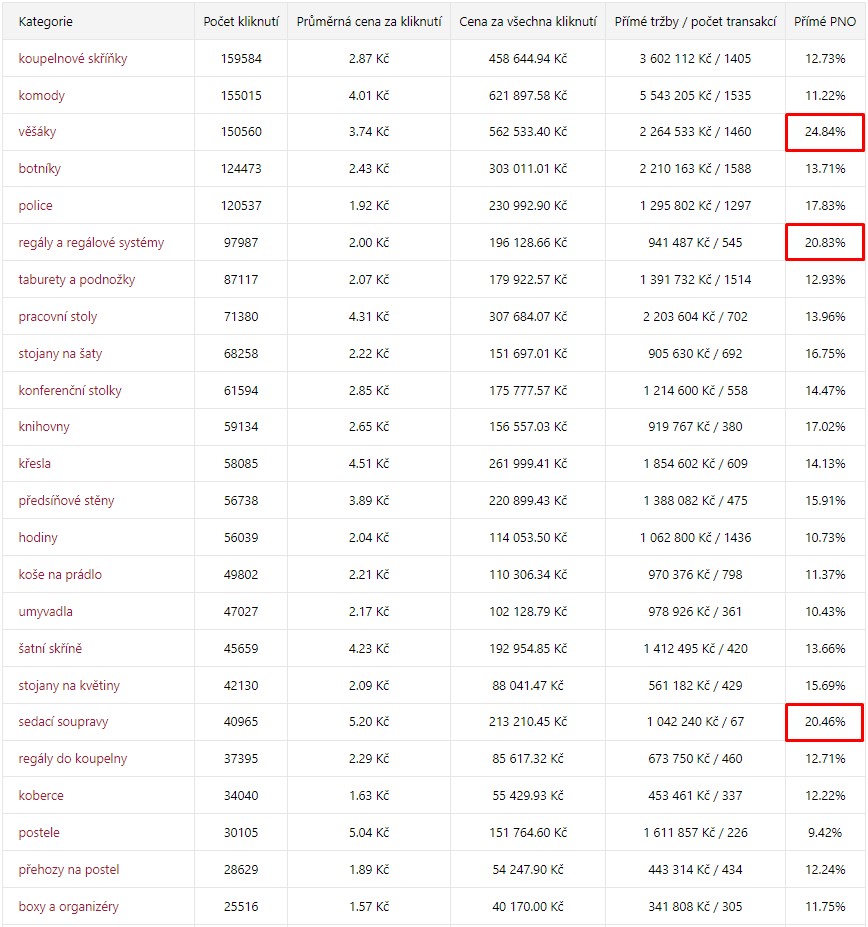Image resolution: width=868 pixels, height=927 pixels.
Task: Open the koupelnové skříňky category link
Action: pos(72,58)
